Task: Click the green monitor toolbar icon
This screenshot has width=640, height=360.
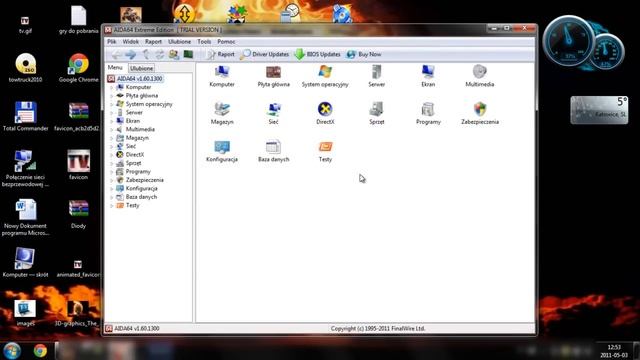Action: pyautogui.click(x=188, y=54)
